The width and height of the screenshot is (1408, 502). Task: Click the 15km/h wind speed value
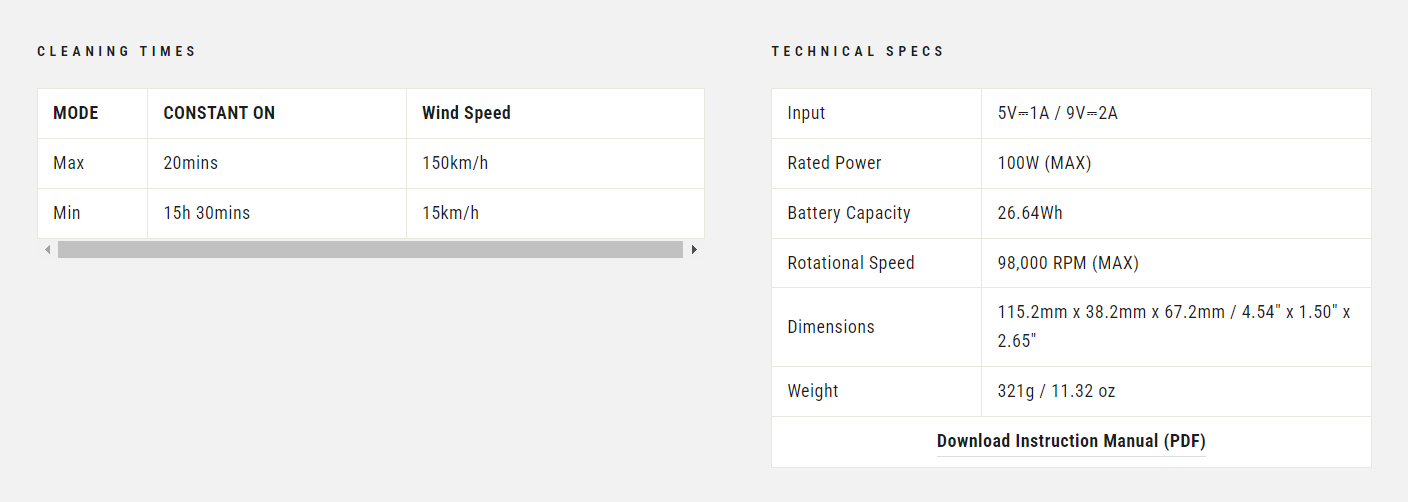450,213
